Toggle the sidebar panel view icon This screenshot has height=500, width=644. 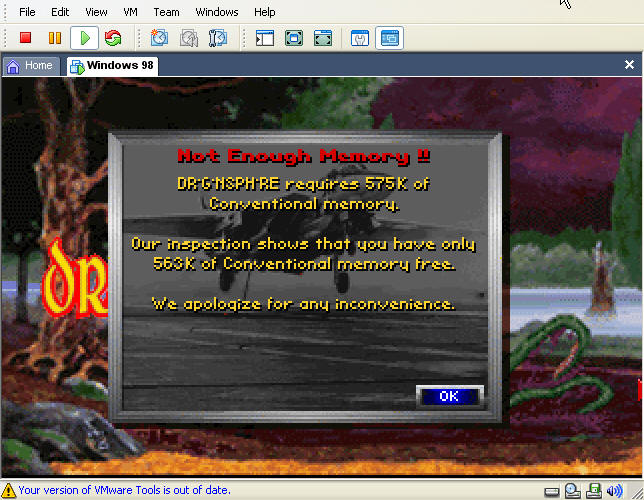pos(265,38)
